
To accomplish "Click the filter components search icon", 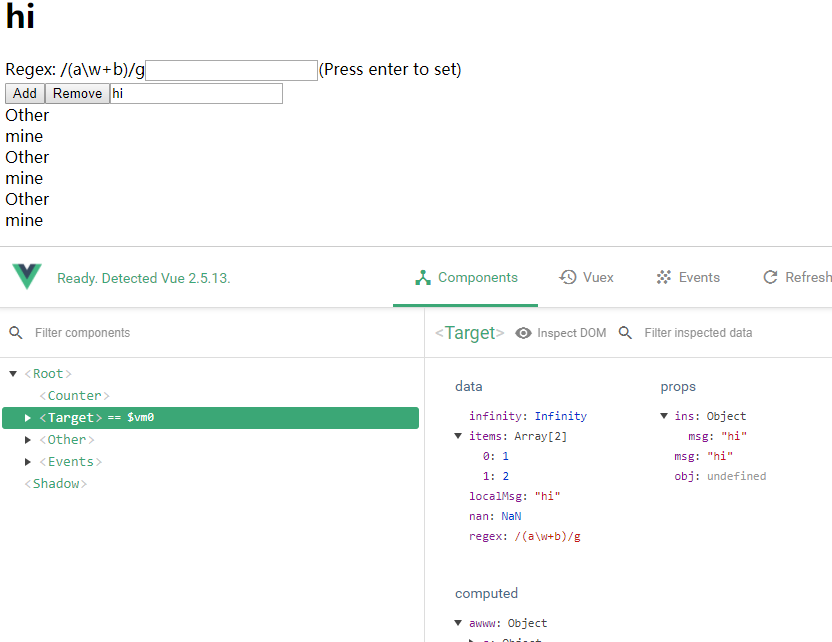I will tap(16, 333).
